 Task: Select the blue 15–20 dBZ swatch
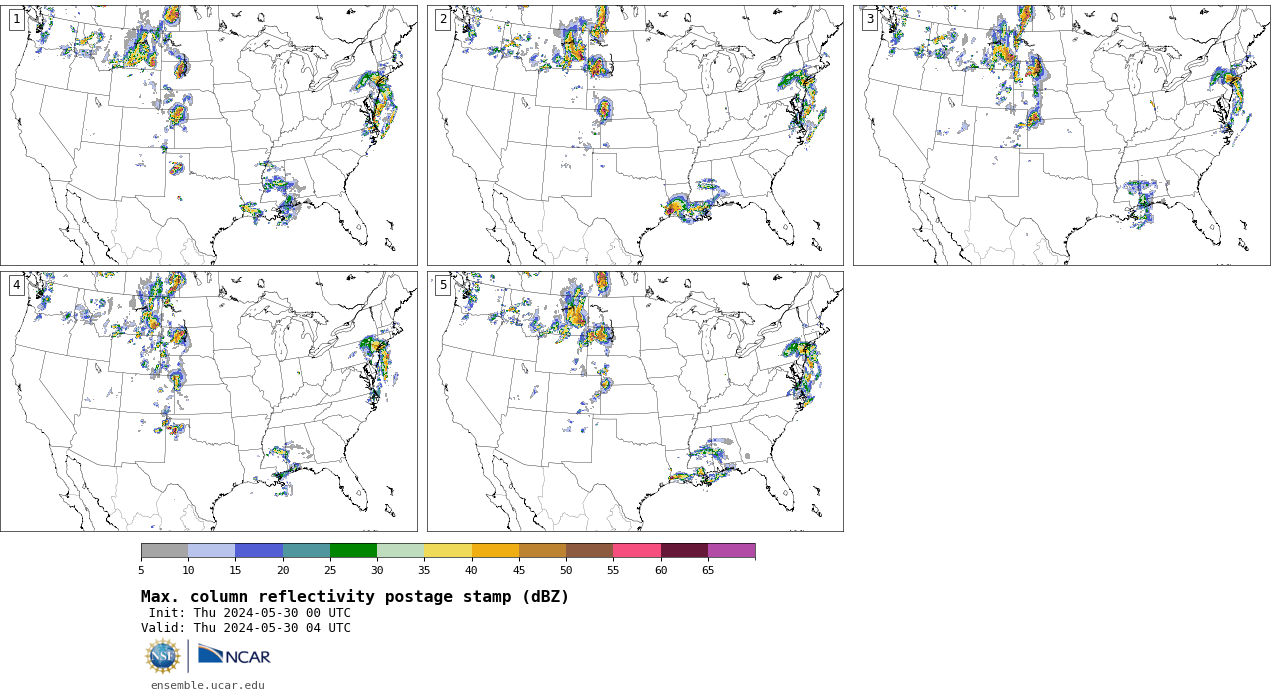pos(259,550)
